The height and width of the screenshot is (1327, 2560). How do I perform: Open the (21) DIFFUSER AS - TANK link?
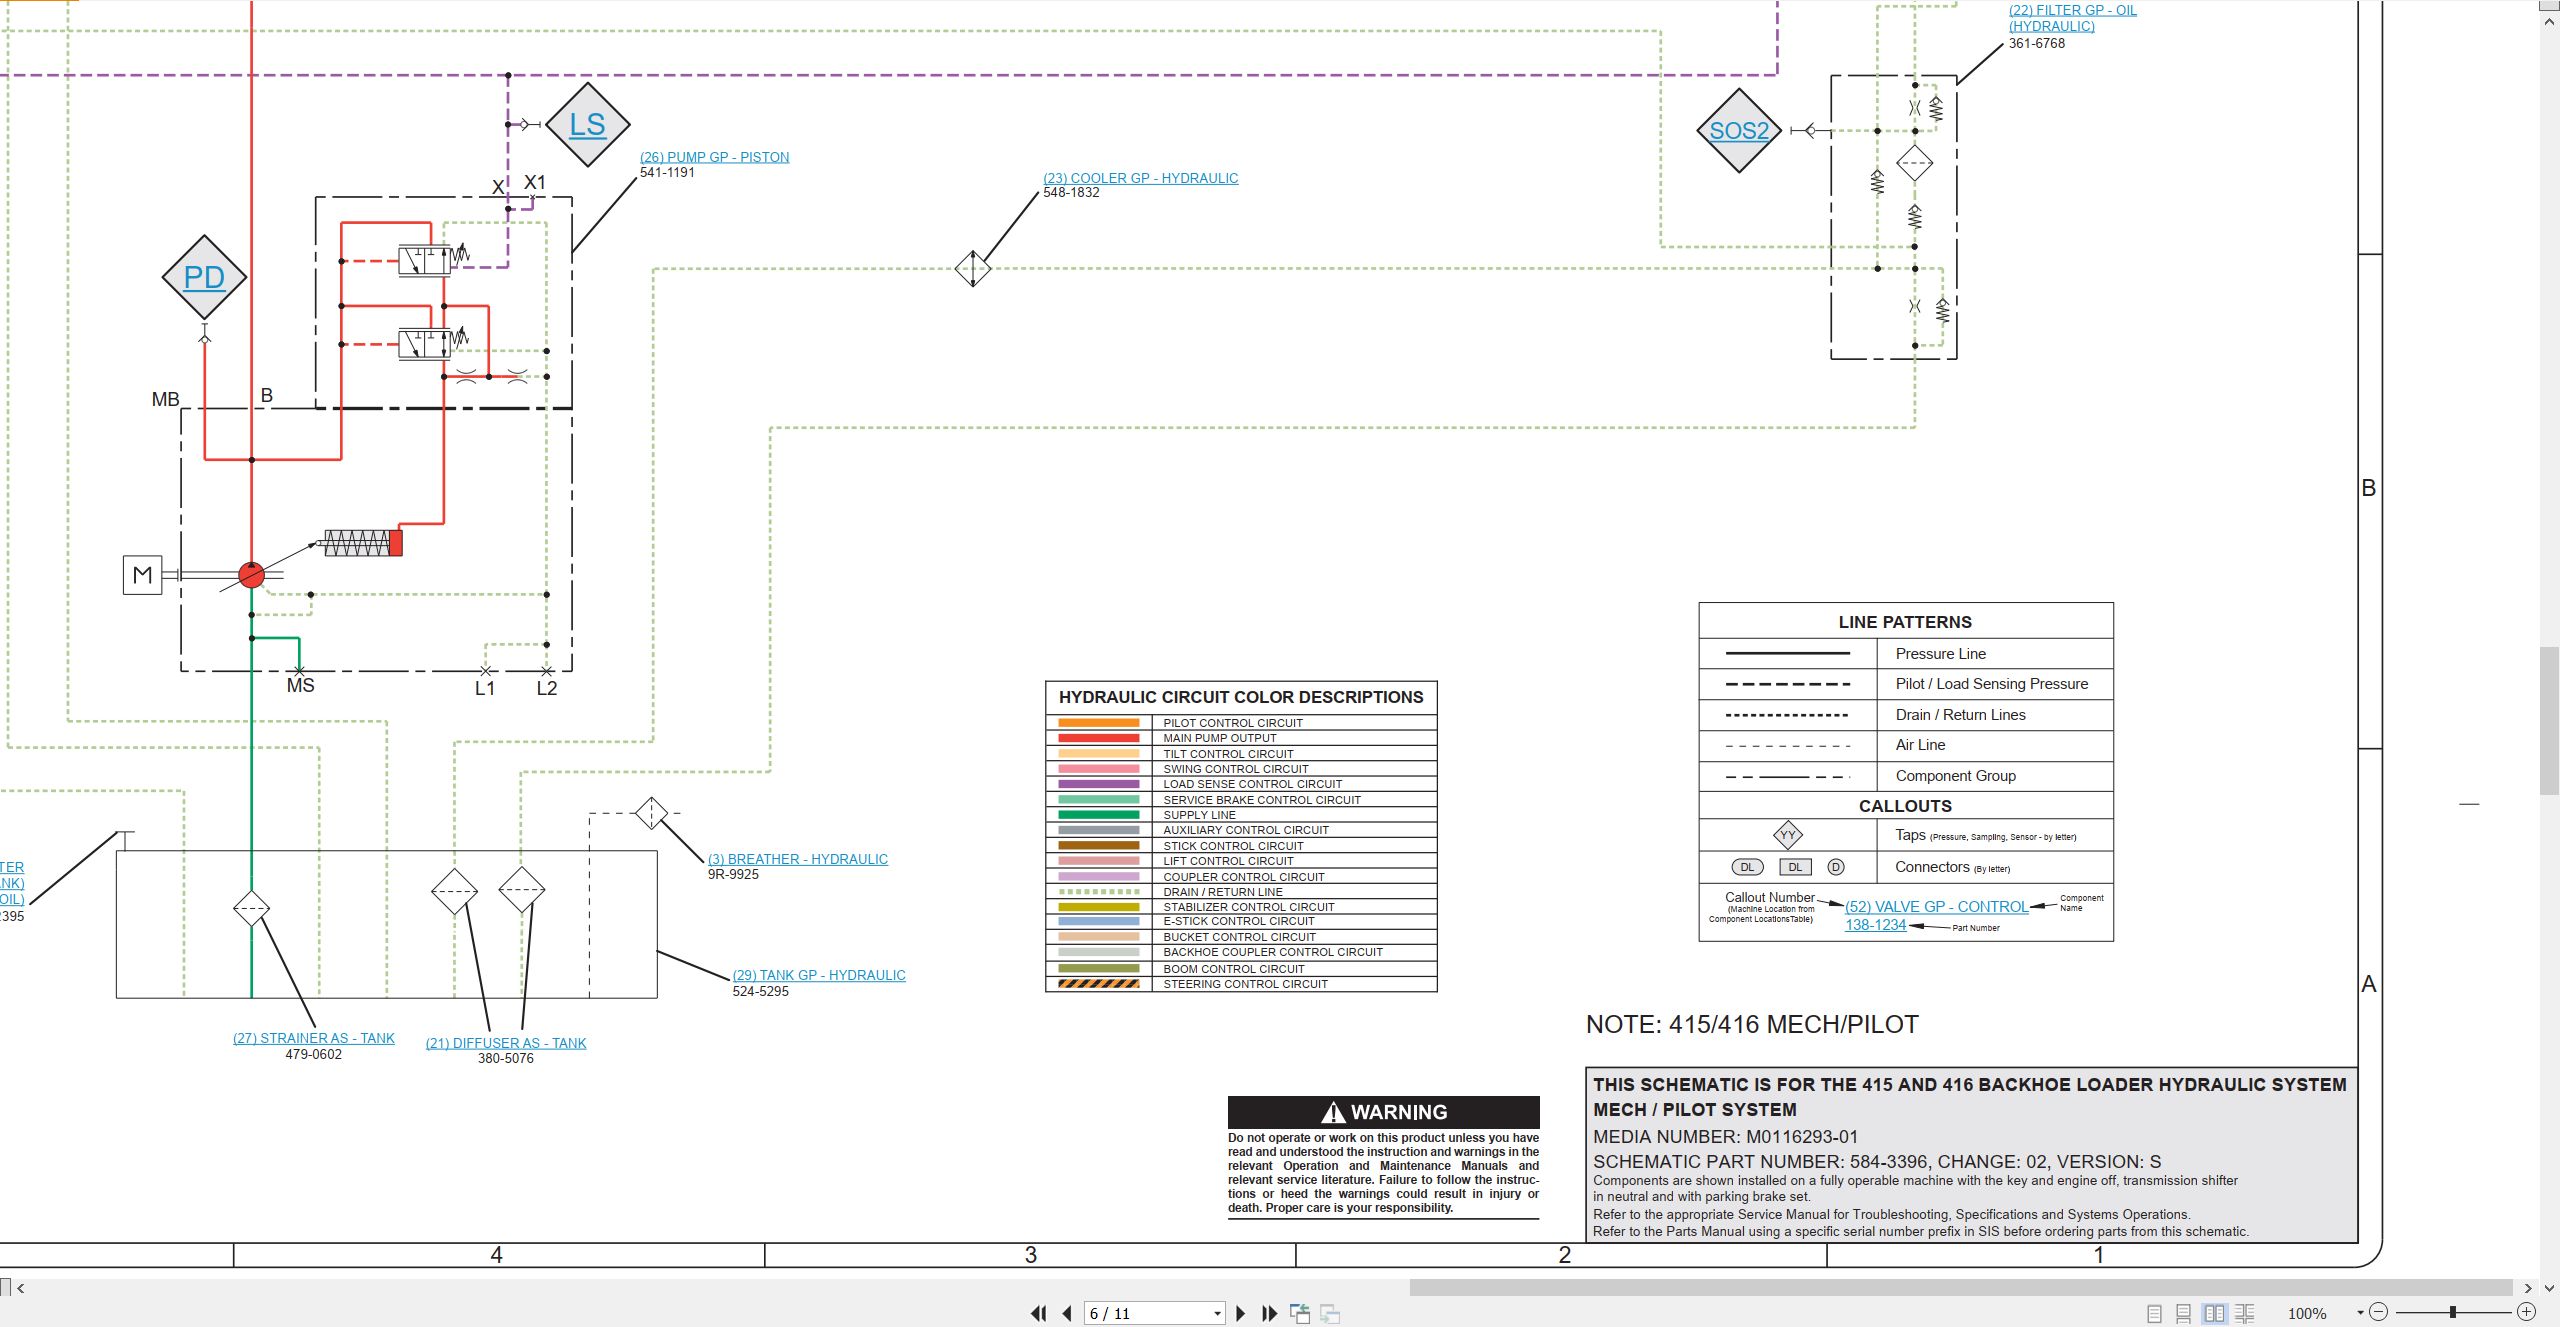505,1043
